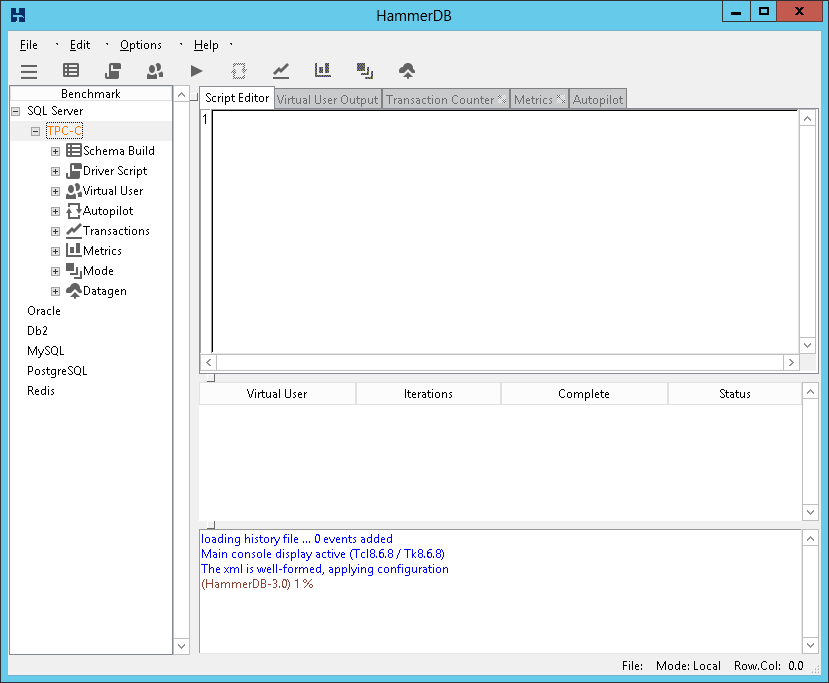
Task: Click the Autopilot tree icon
Action: click(x=73, y=211)
